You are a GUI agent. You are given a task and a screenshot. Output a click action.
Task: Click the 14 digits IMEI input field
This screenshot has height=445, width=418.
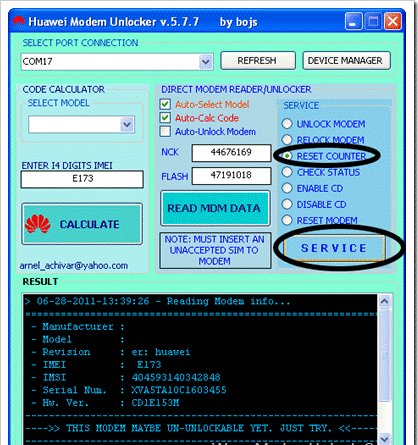(82, 179)
